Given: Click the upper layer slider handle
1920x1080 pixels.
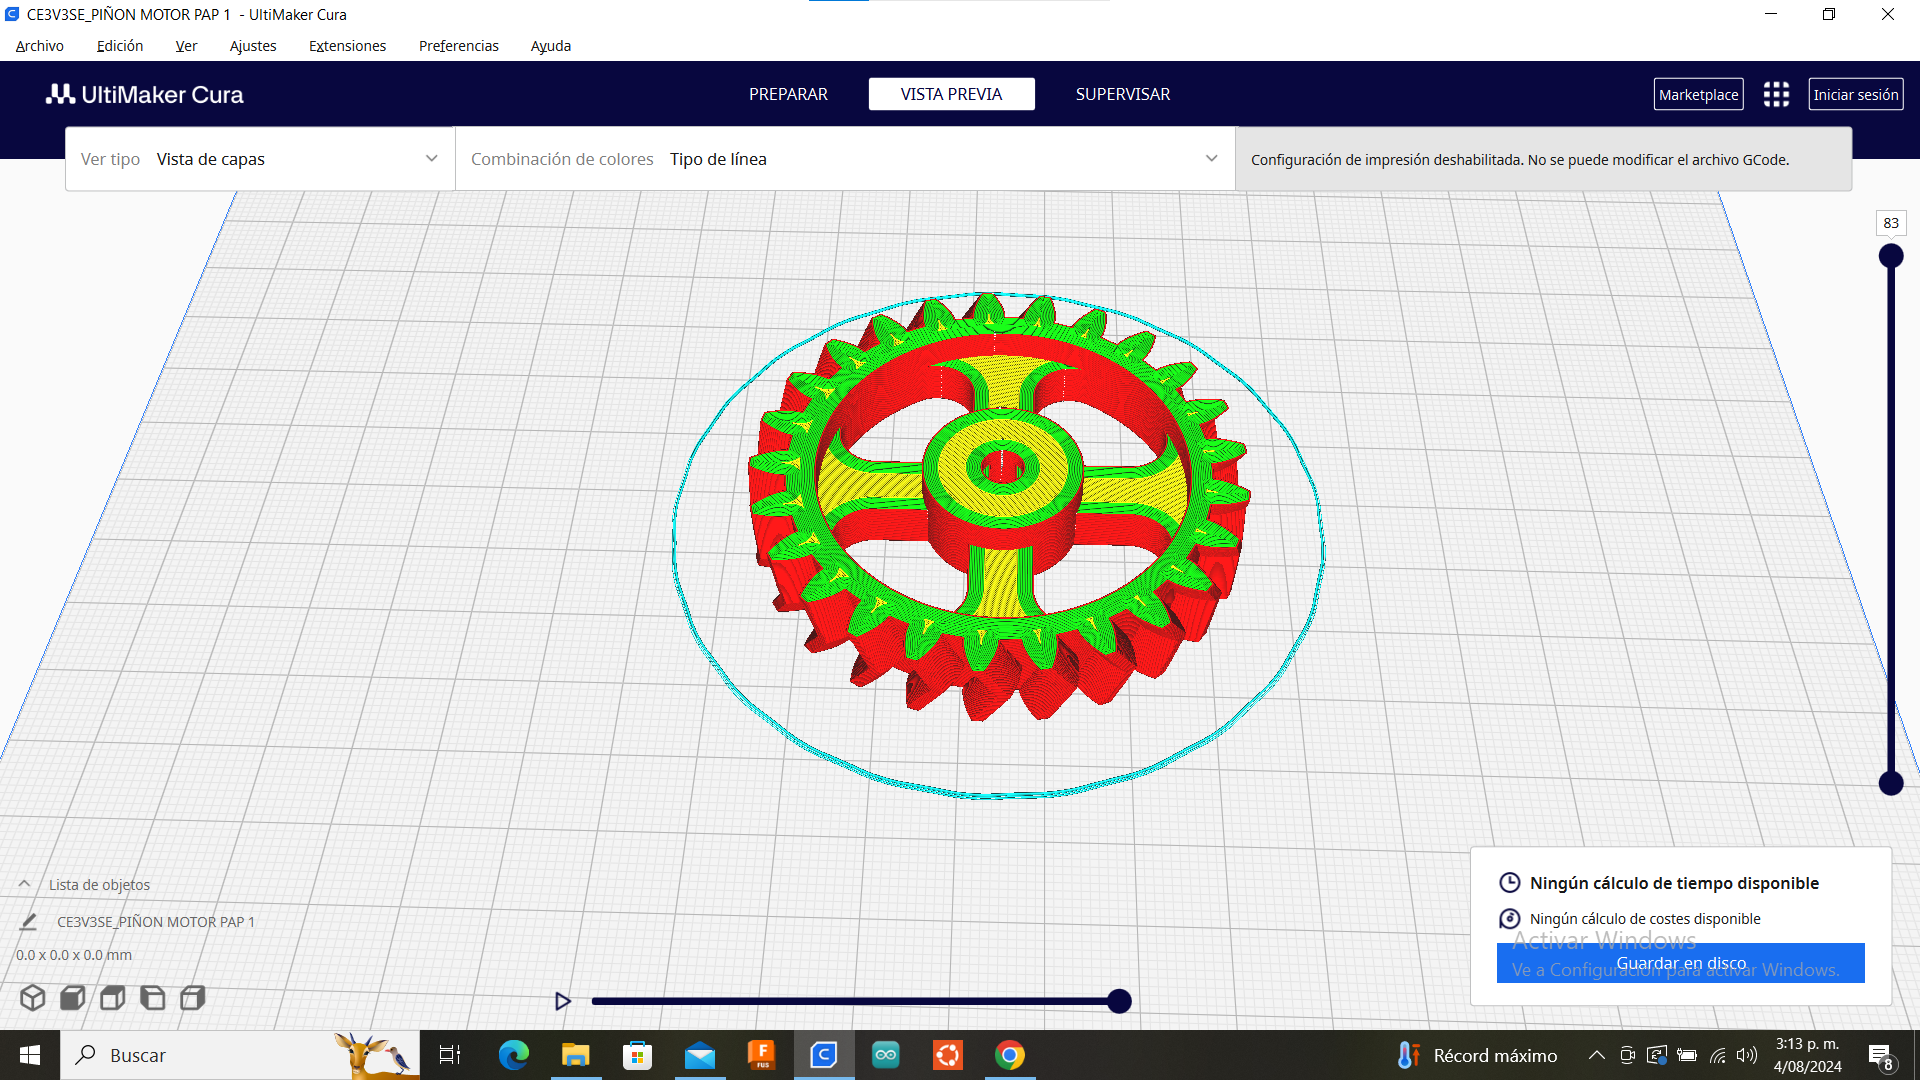Looking at the screenshot, I should coord(1890,256).
